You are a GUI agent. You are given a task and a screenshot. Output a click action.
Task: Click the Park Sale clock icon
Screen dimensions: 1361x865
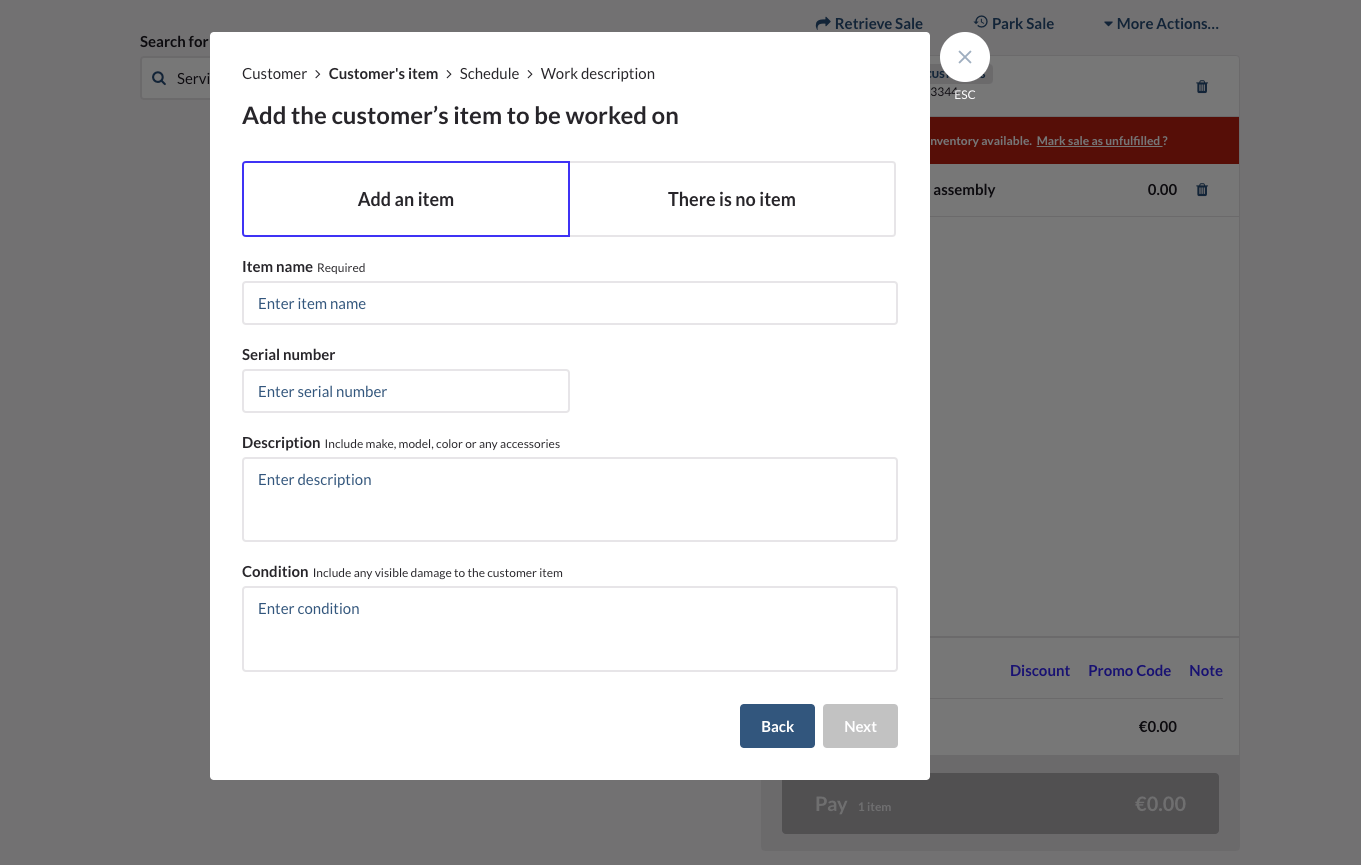[981, 22]
